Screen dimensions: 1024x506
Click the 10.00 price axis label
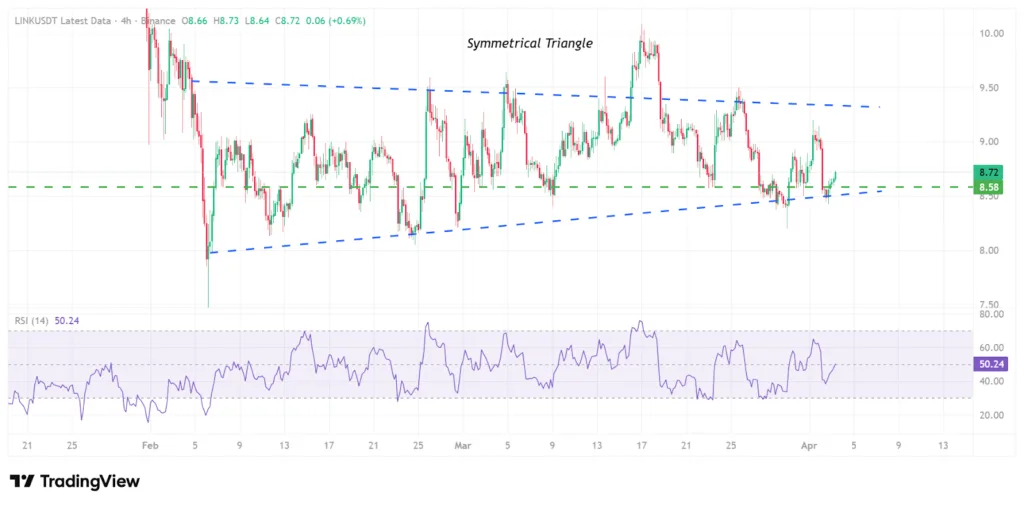pyautogui.click(x=992, y=33)
